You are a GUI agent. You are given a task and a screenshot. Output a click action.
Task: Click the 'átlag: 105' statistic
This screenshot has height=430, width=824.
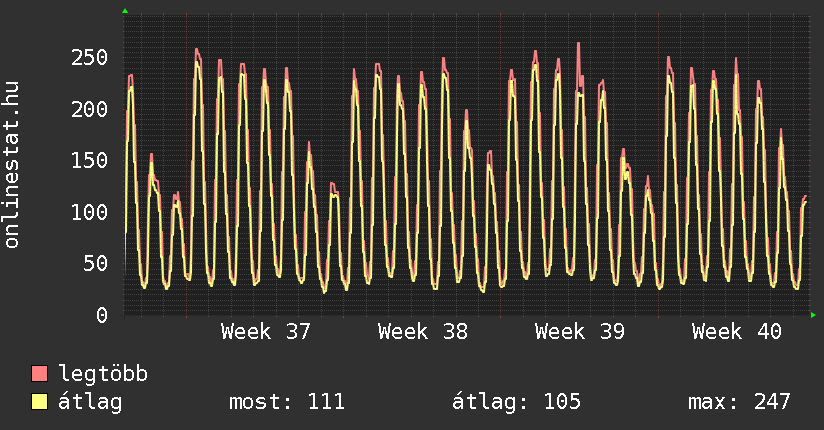pyautogui.click(x=517, y=402)
